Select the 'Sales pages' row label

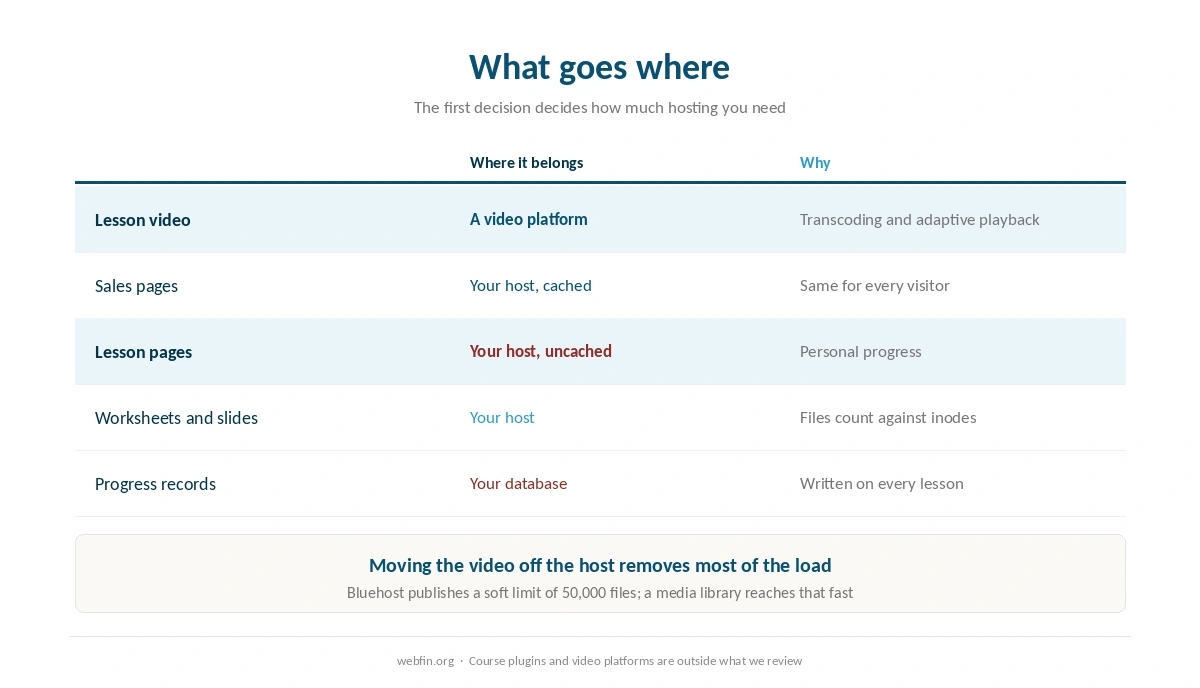coord(136,286)
